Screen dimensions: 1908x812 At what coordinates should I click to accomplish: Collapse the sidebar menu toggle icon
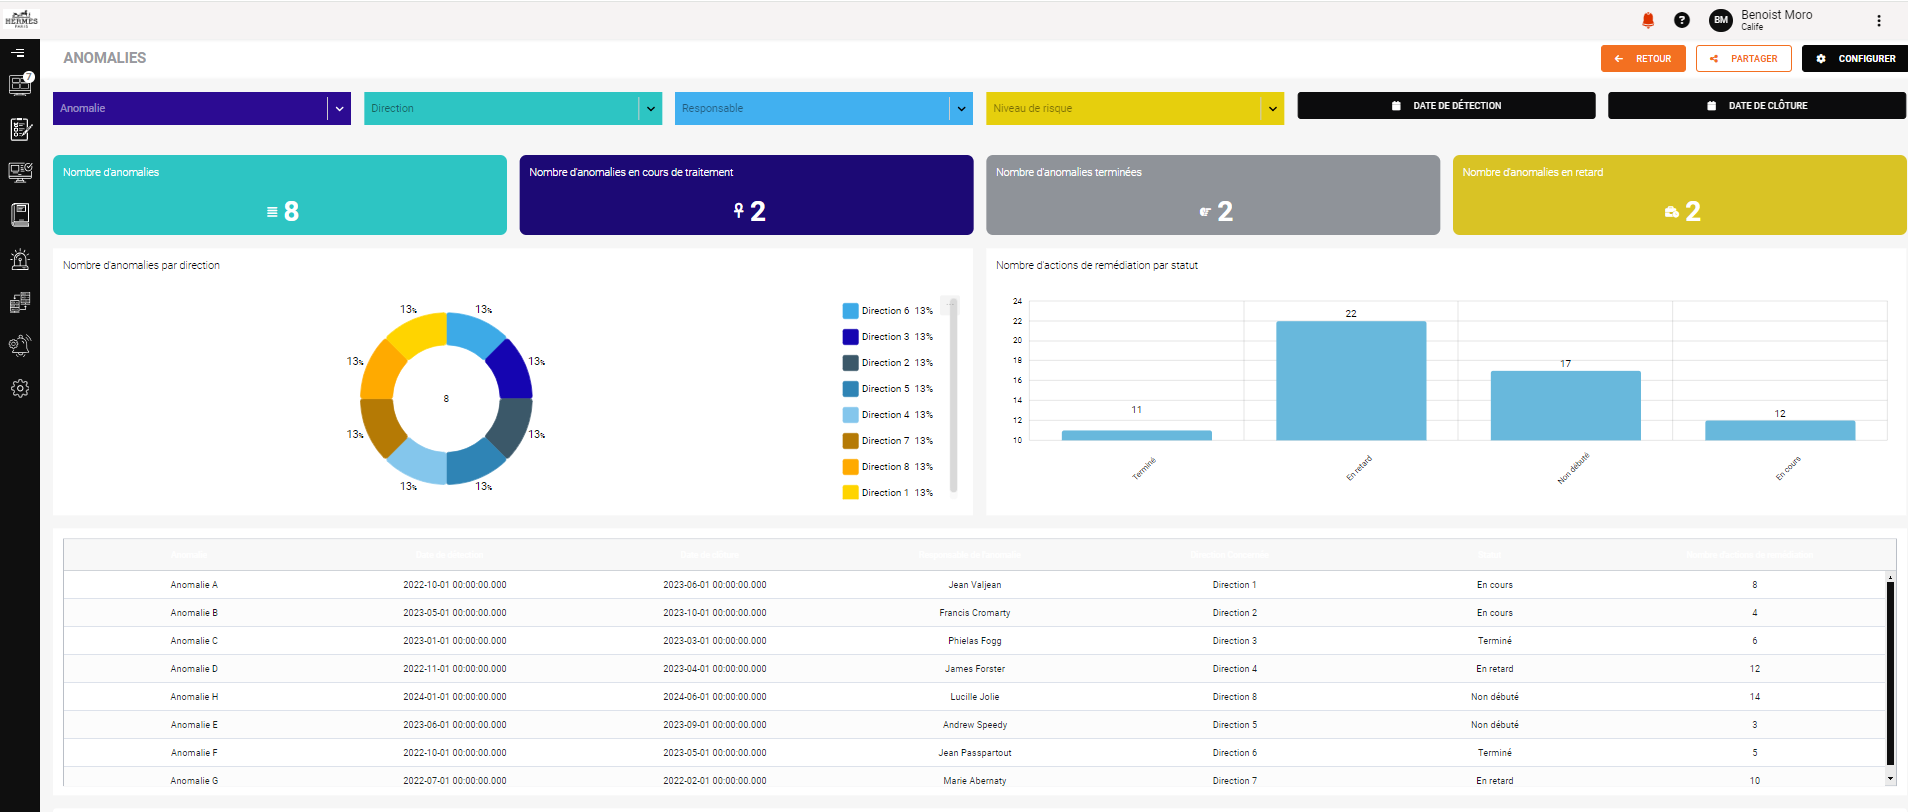(x=19, y=53)
